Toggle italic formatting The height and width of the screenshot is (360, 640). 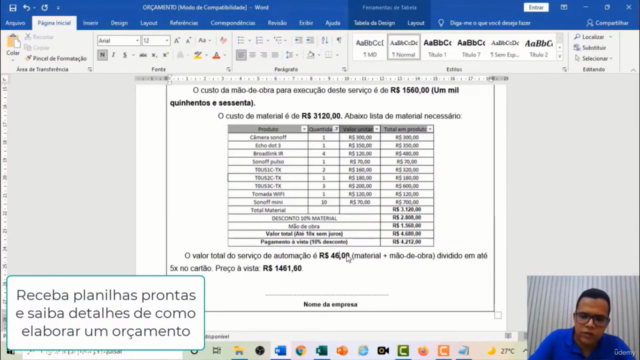(x=113, y=55)
